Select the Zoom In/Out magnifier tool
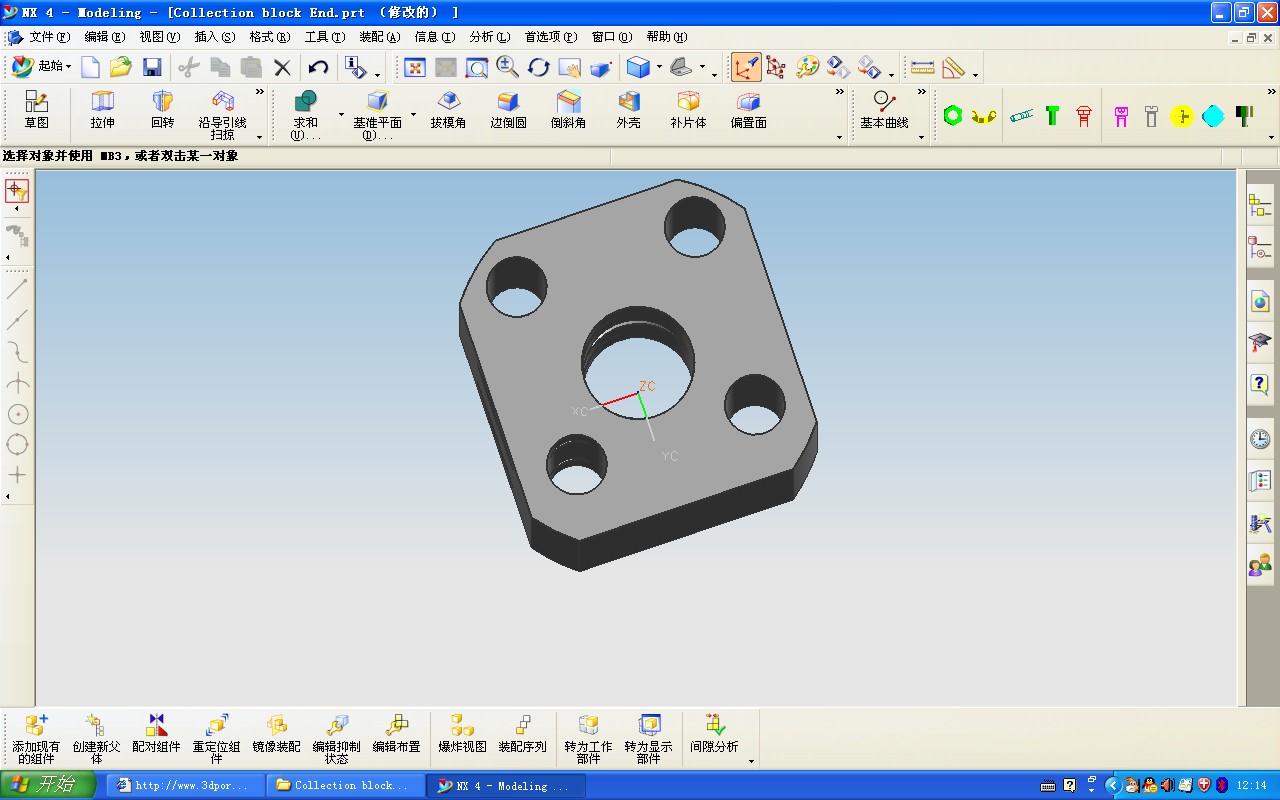 pos(508,67)
